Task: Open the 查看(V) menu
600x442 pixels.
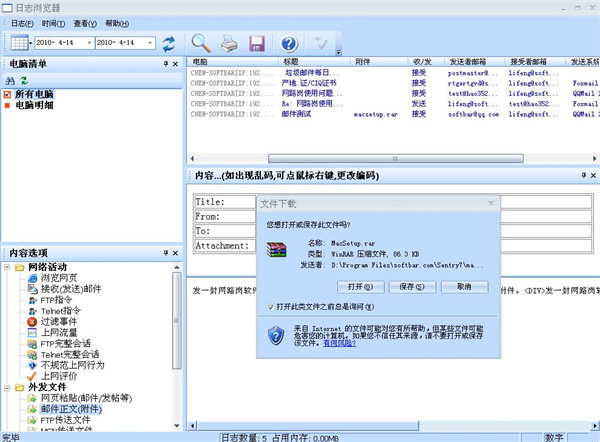Action: [85, 22]
